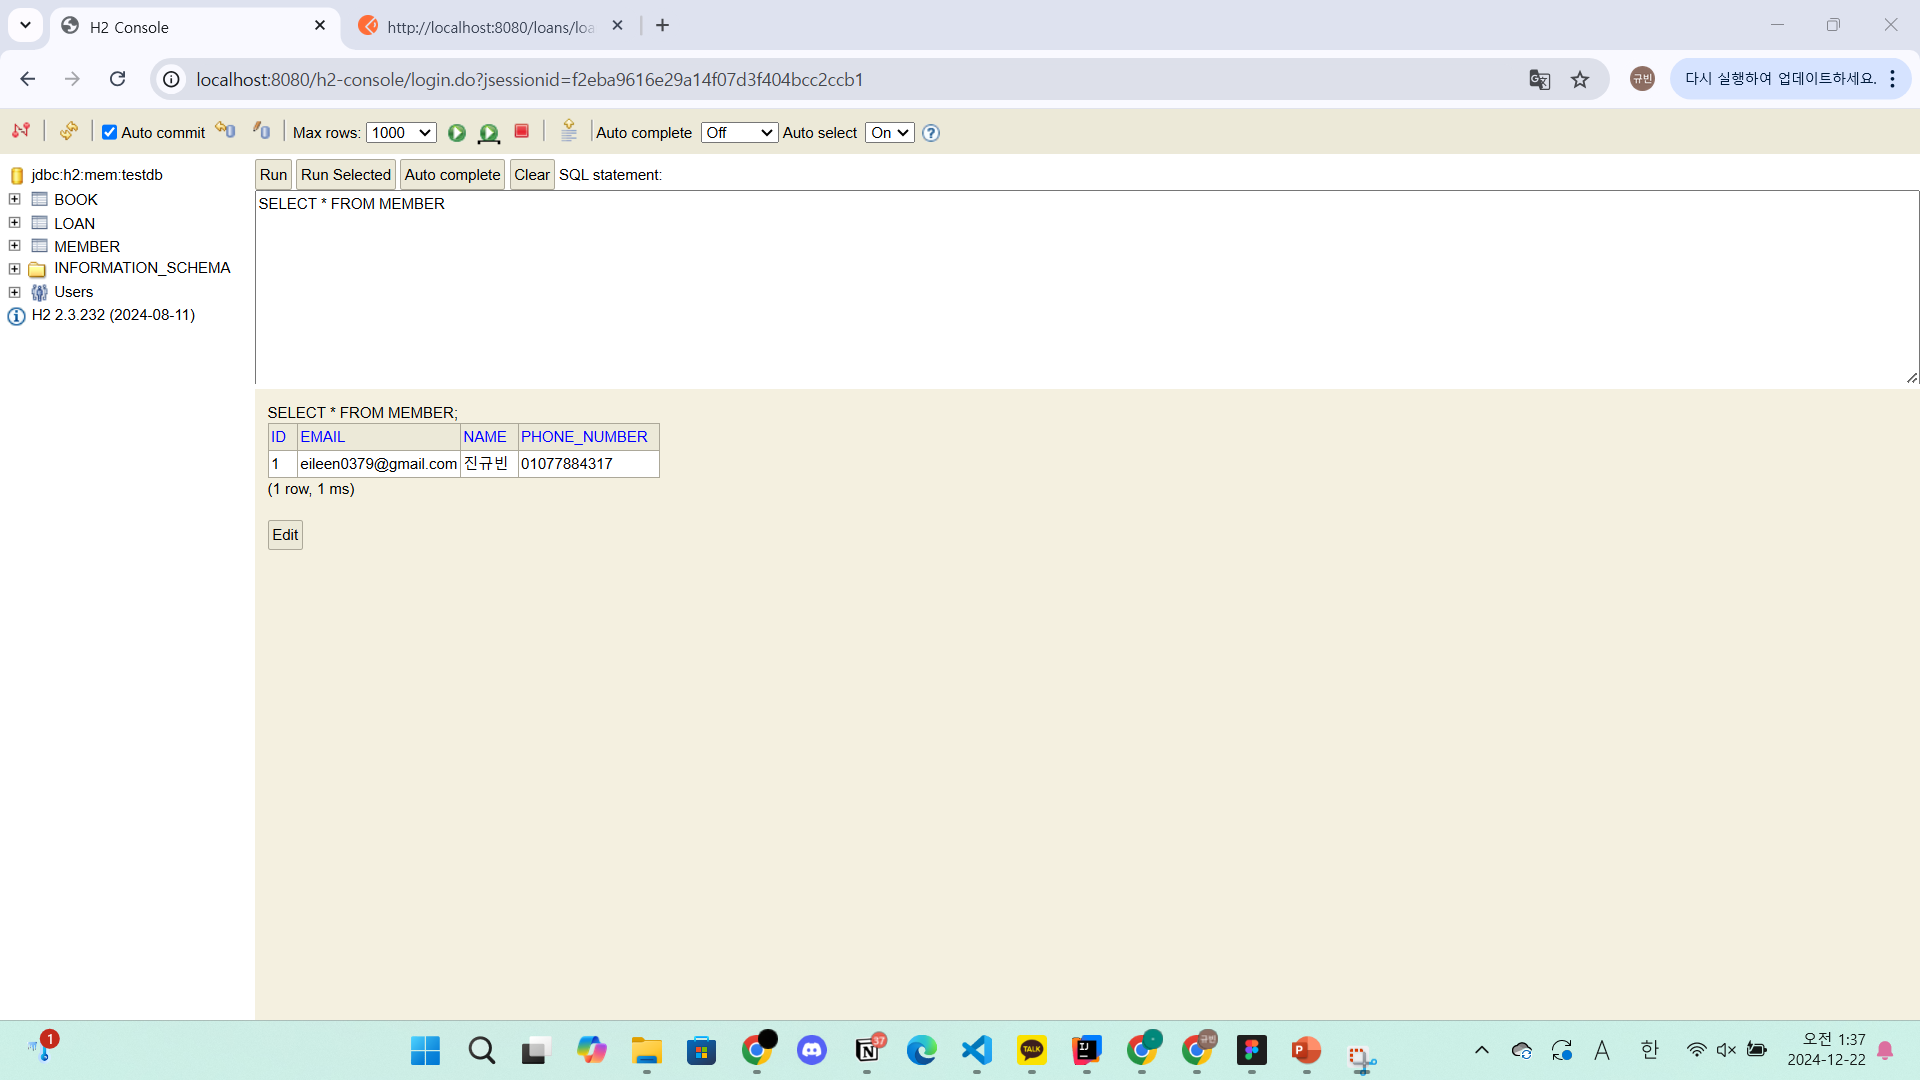1920x1080 pixels.
Task: Switch to the localhost loans browser tab
Action: point(490,27)
